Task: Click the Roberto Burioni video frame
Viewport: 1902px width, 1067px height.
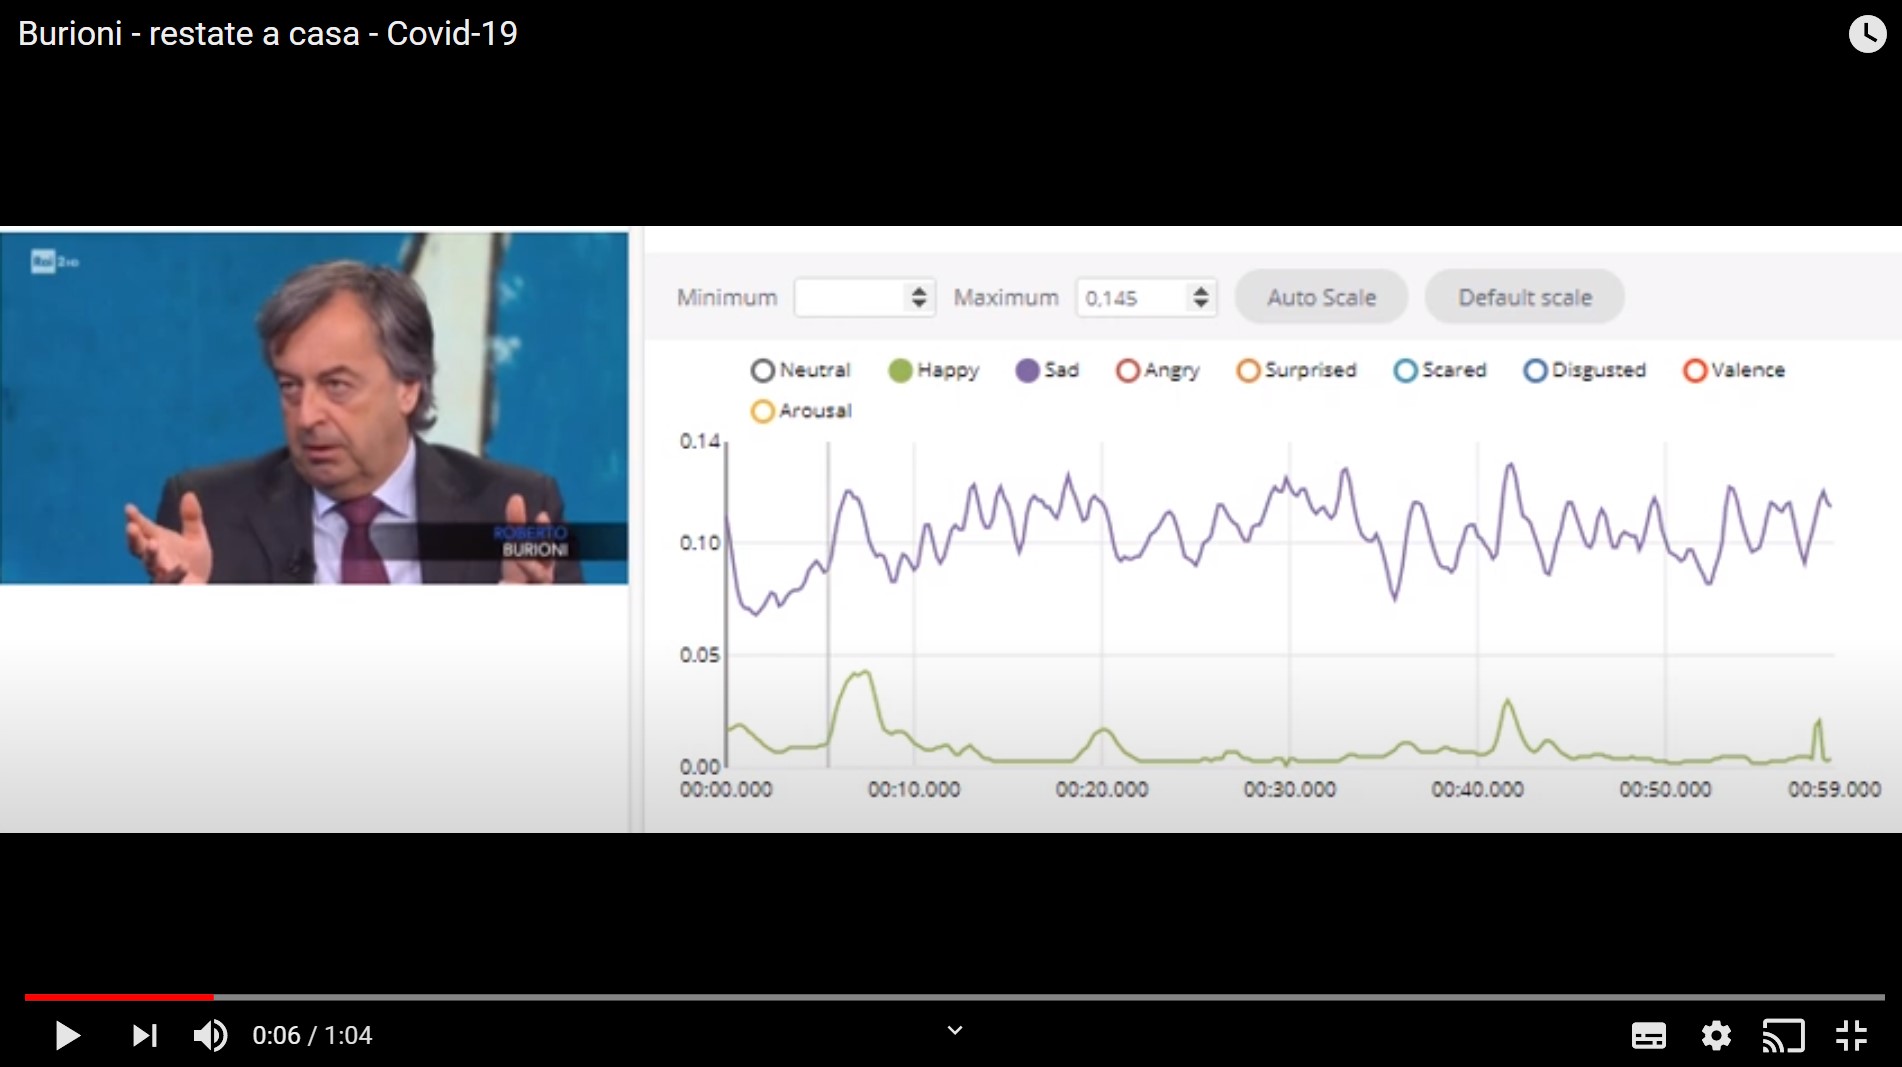Action: click(x=314, y=408)
